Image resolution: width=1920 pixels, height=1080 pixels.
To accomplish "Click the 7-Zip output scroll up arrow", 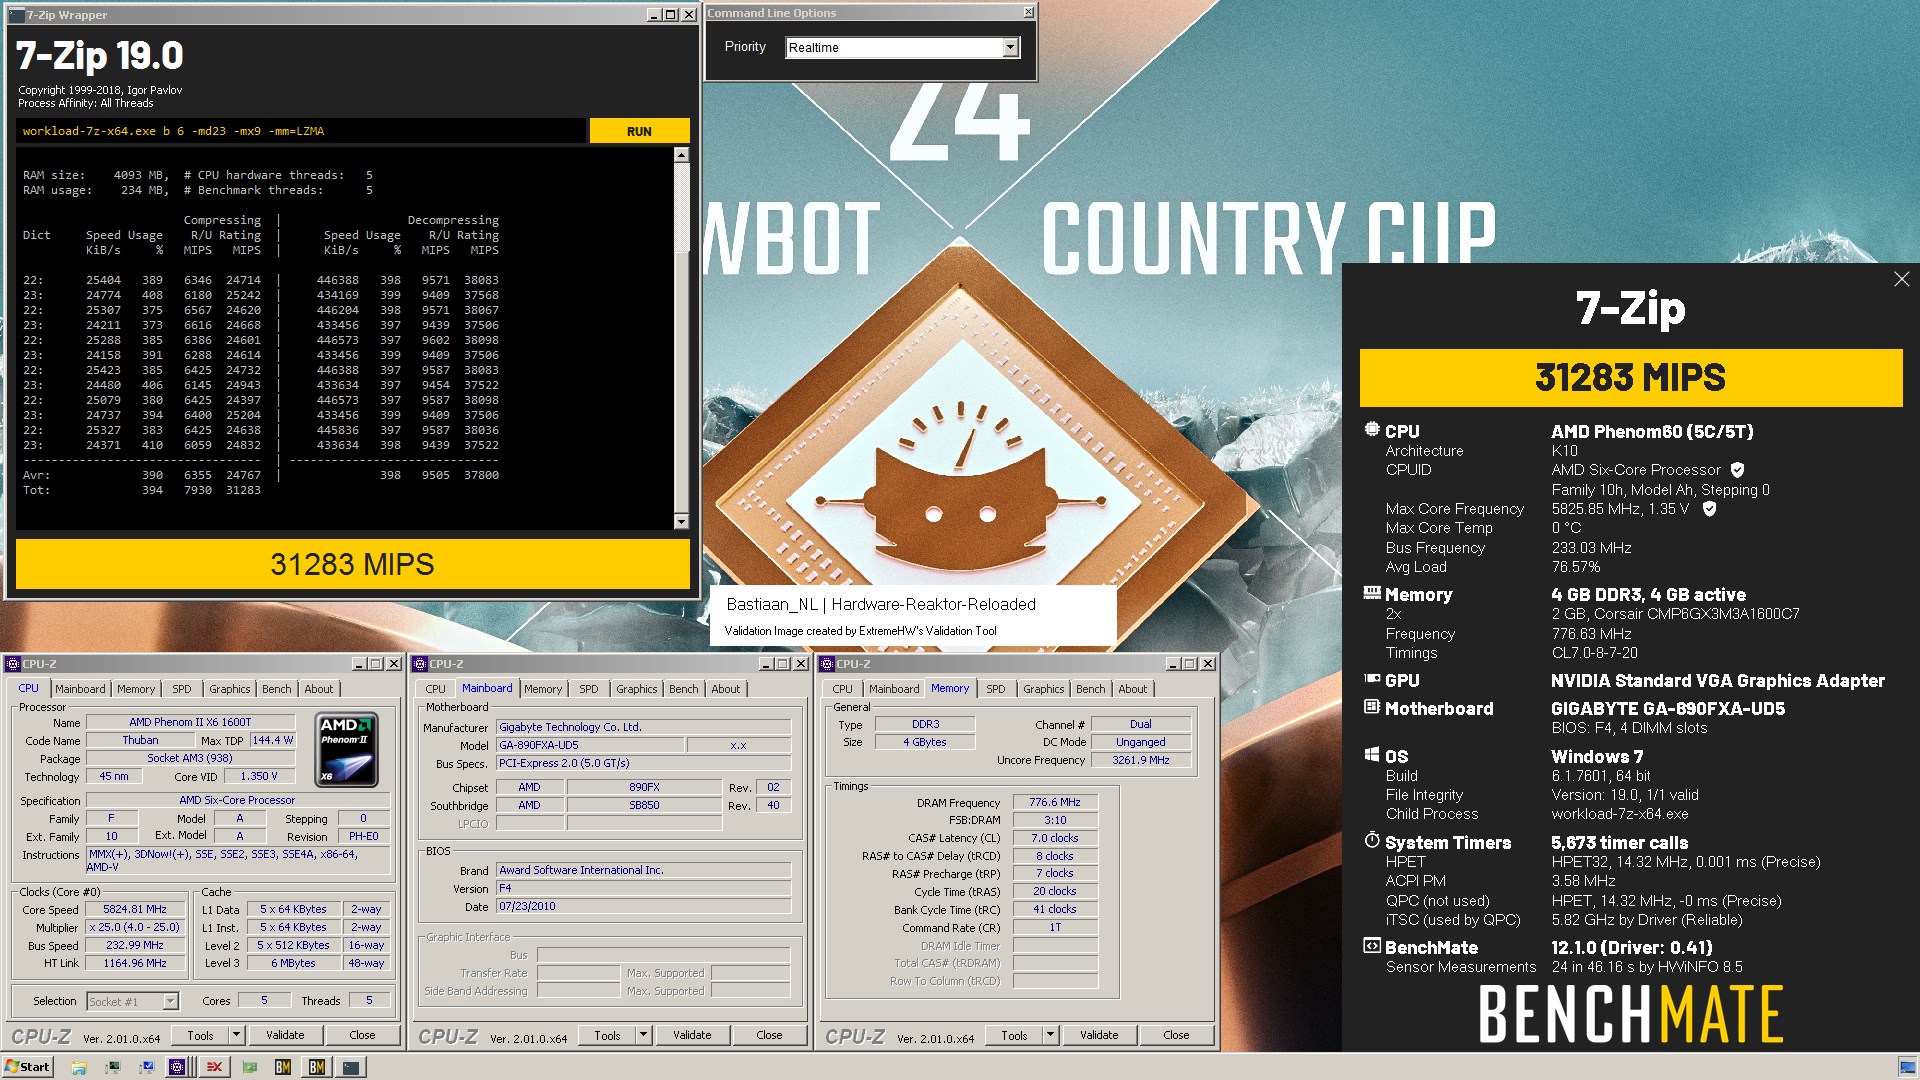I will point(681,155).
